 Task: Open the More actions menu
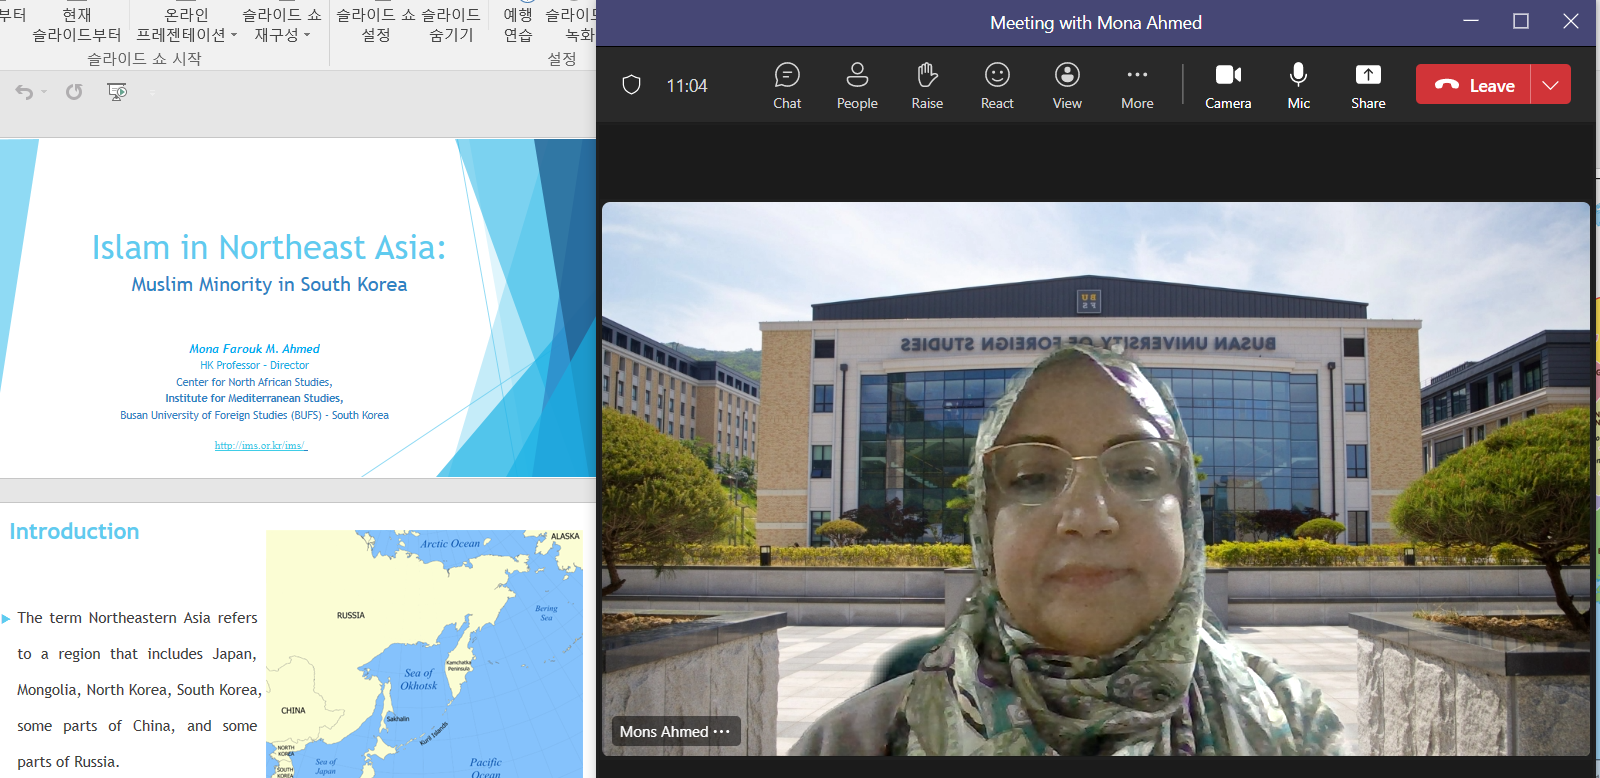(1137, 86)
